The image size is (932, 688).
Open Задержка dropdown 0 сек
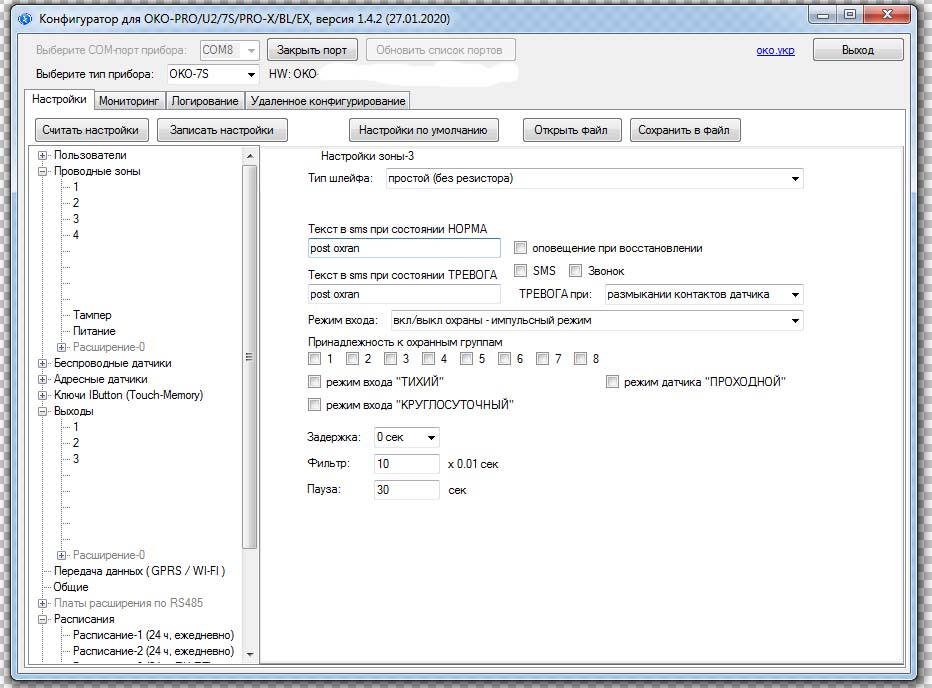tap(407, 438)
